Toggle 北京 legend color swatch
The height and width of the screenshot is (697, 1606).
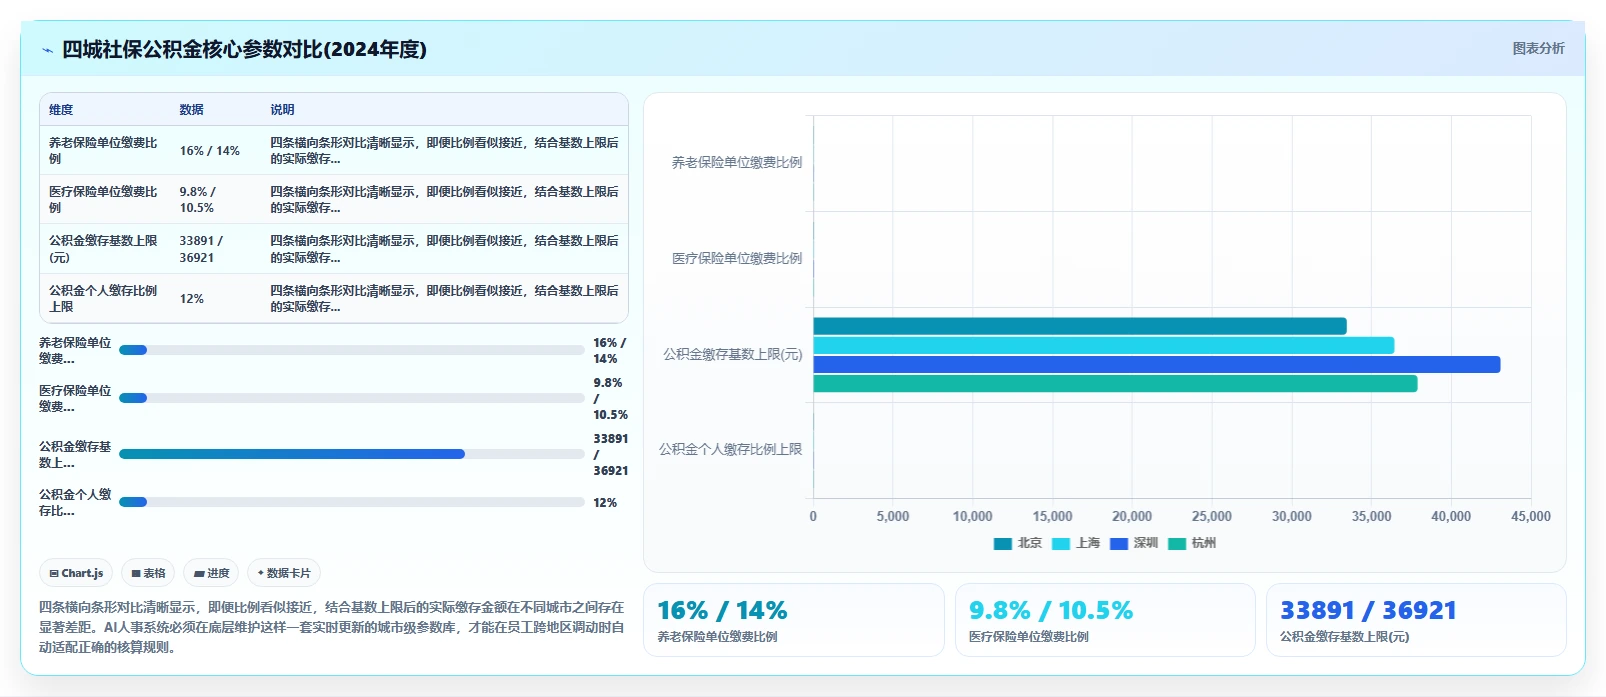[x=1002, y=544]
